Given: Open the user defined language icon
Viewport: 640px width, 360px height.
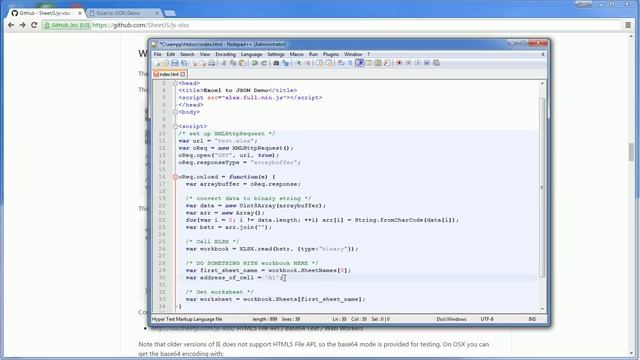Looking at the screenshot, I should coord(369,63).
